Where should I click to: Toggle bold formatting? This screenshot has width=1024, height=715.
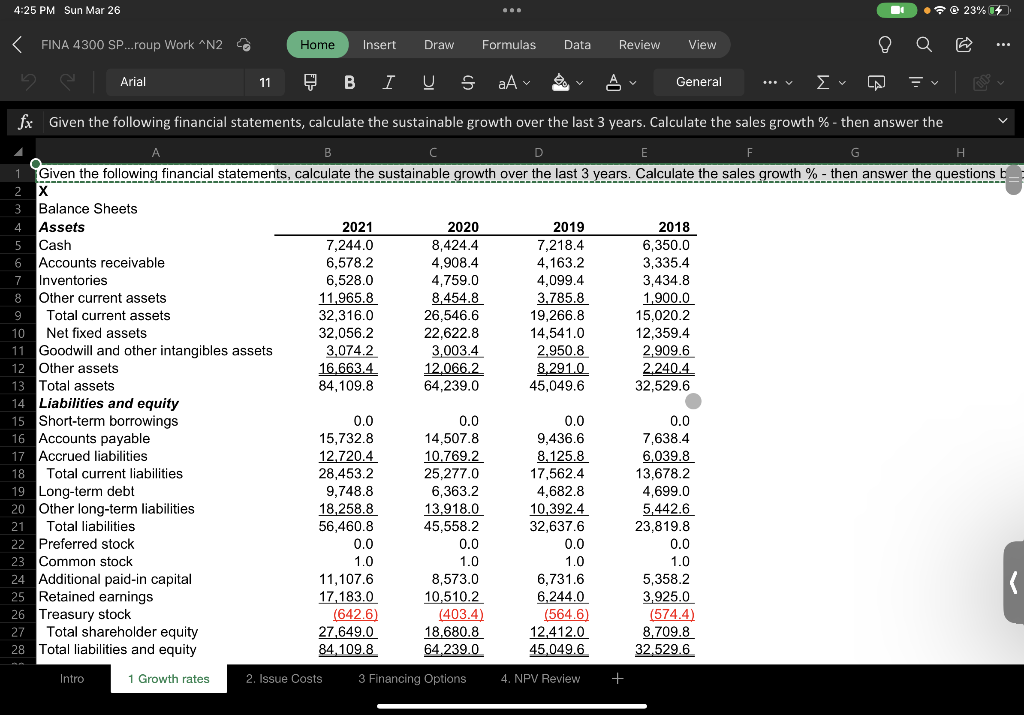[x=350, y=82]
